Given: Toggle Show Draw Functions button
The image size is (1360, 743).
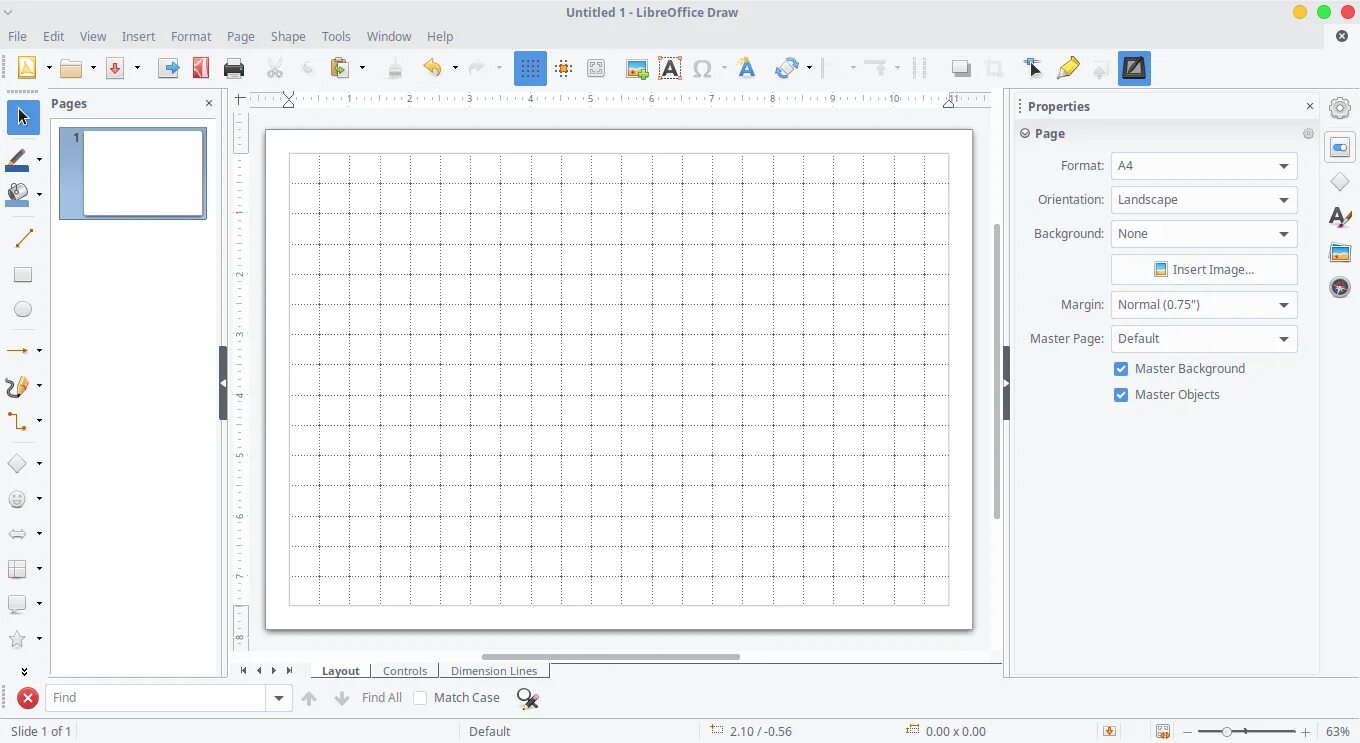Looking at the screenshot, I should click(x=1134, y=68).
